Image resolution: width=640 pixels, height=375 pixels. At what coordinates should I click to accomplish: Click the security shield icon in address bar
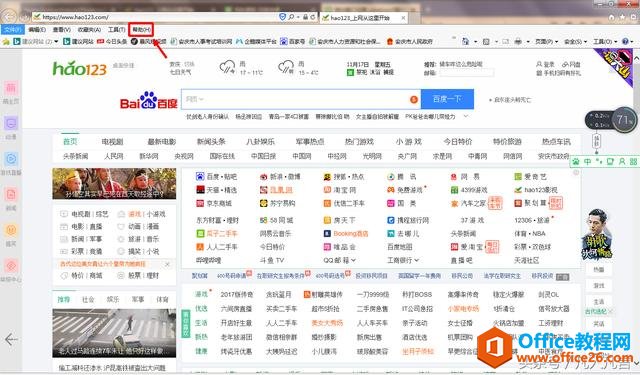[282, 17]
